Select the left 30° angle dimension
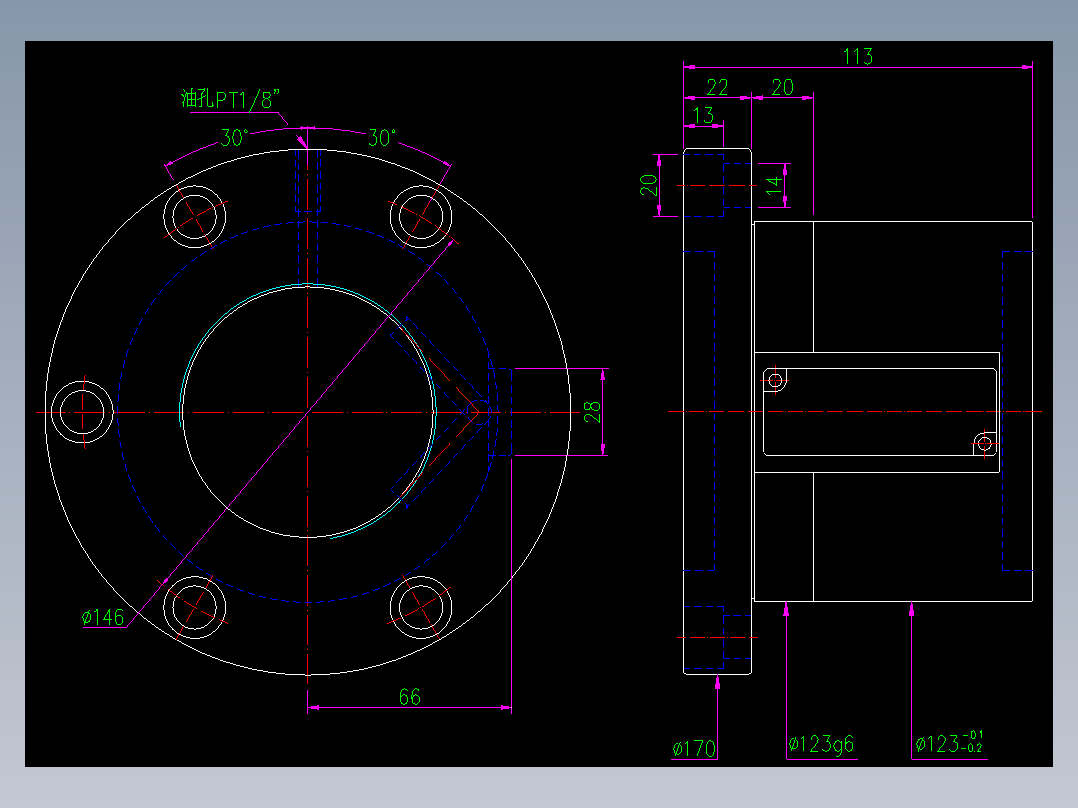This screenshot has height=808, width=1078. [x=234, y=138]
